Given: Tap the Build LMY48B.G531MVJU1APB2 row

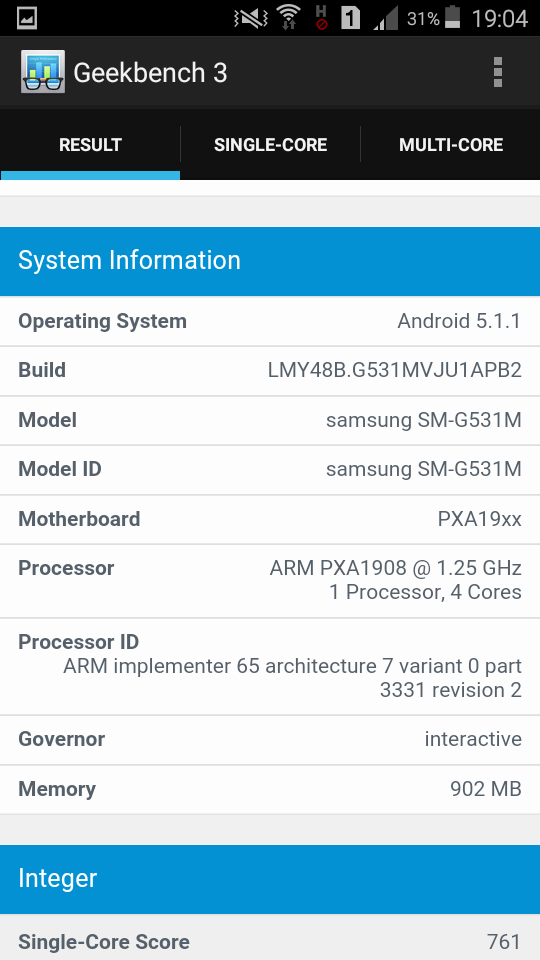Looking at the screenshot, I should point(270,371).
